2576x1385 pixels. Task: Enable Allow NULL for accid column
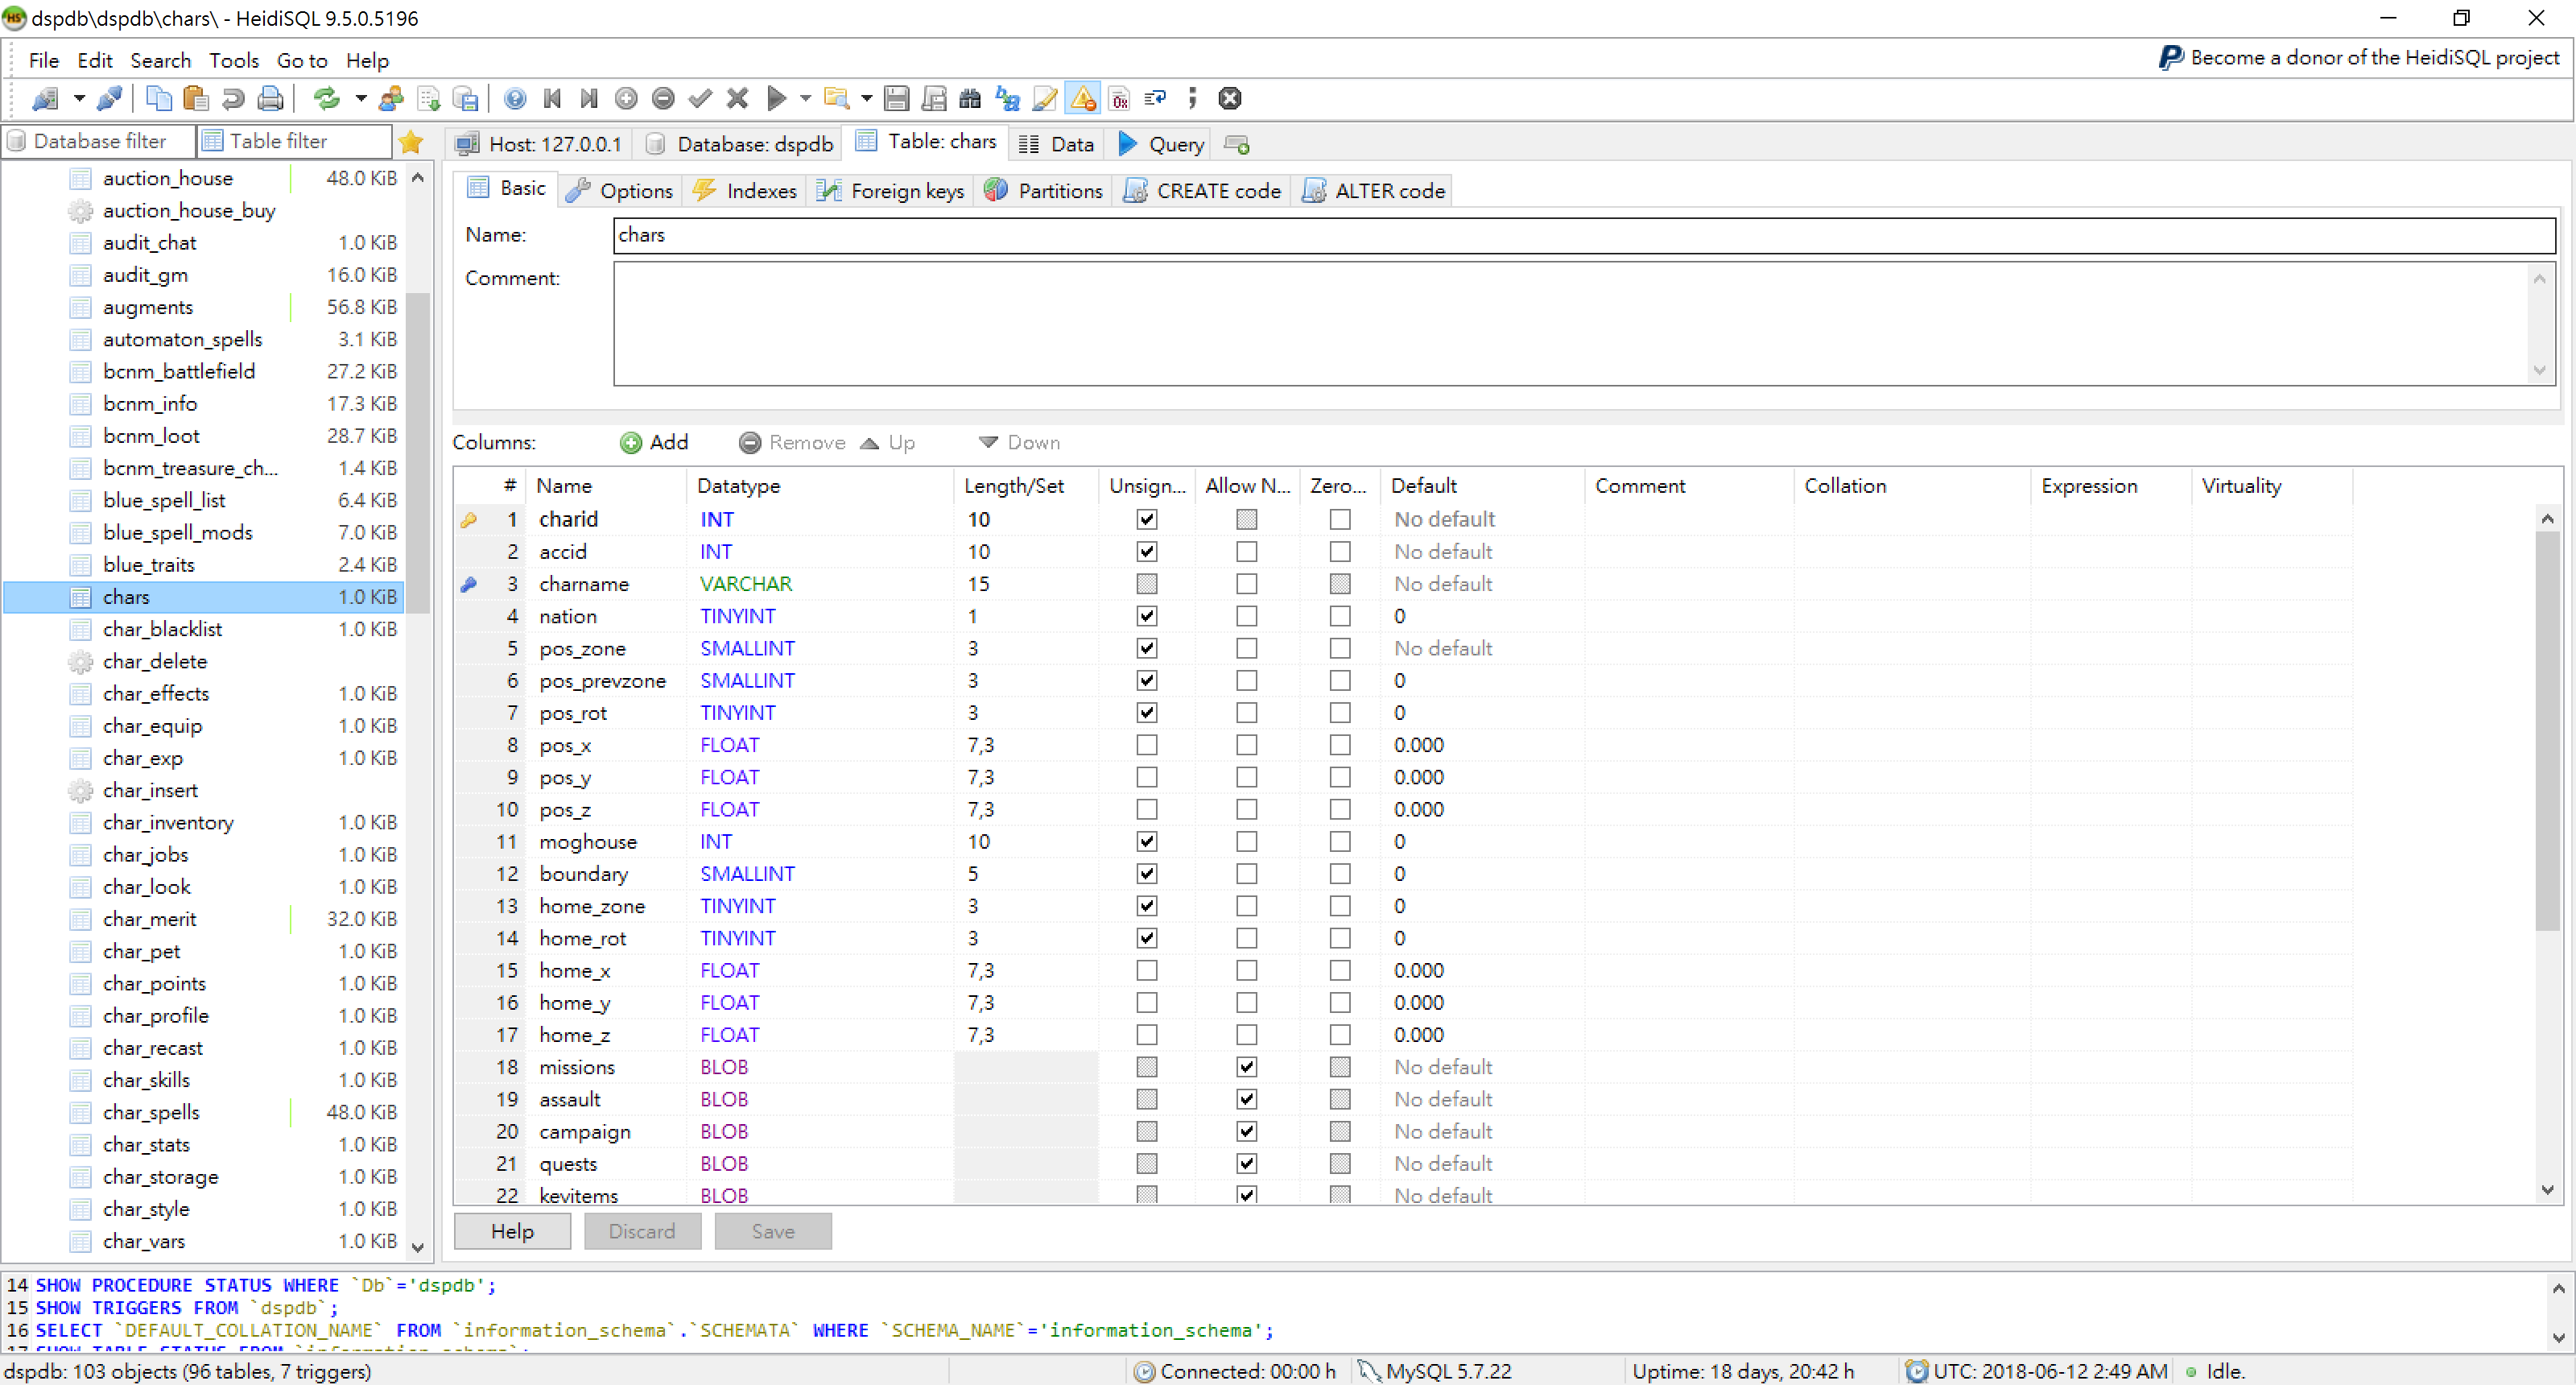coord(1246,552)
